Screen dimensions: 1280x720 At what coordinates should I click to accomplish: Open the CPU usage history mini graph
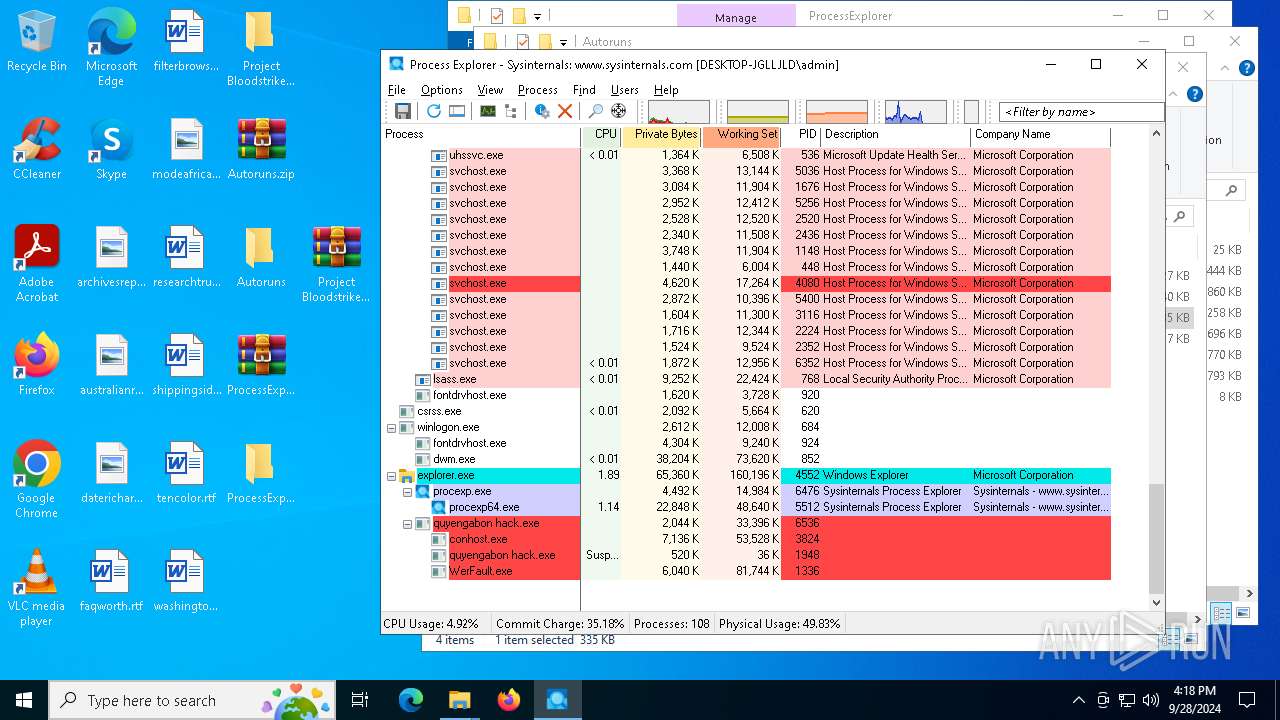(679, 112)
